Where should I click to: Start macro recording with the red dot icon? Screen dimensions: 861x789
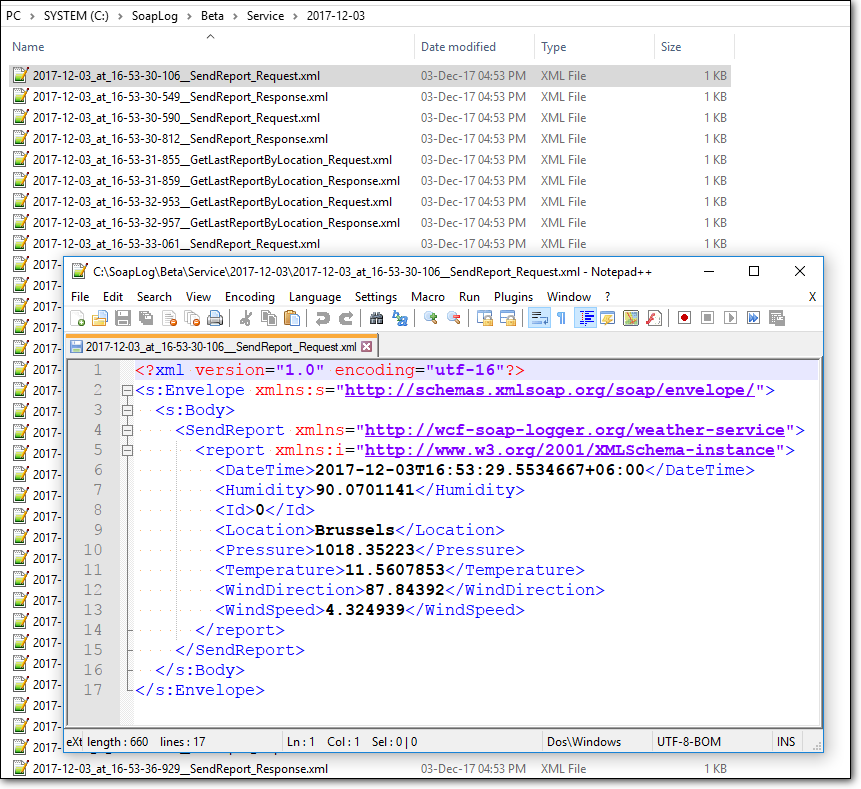(685, 319)
